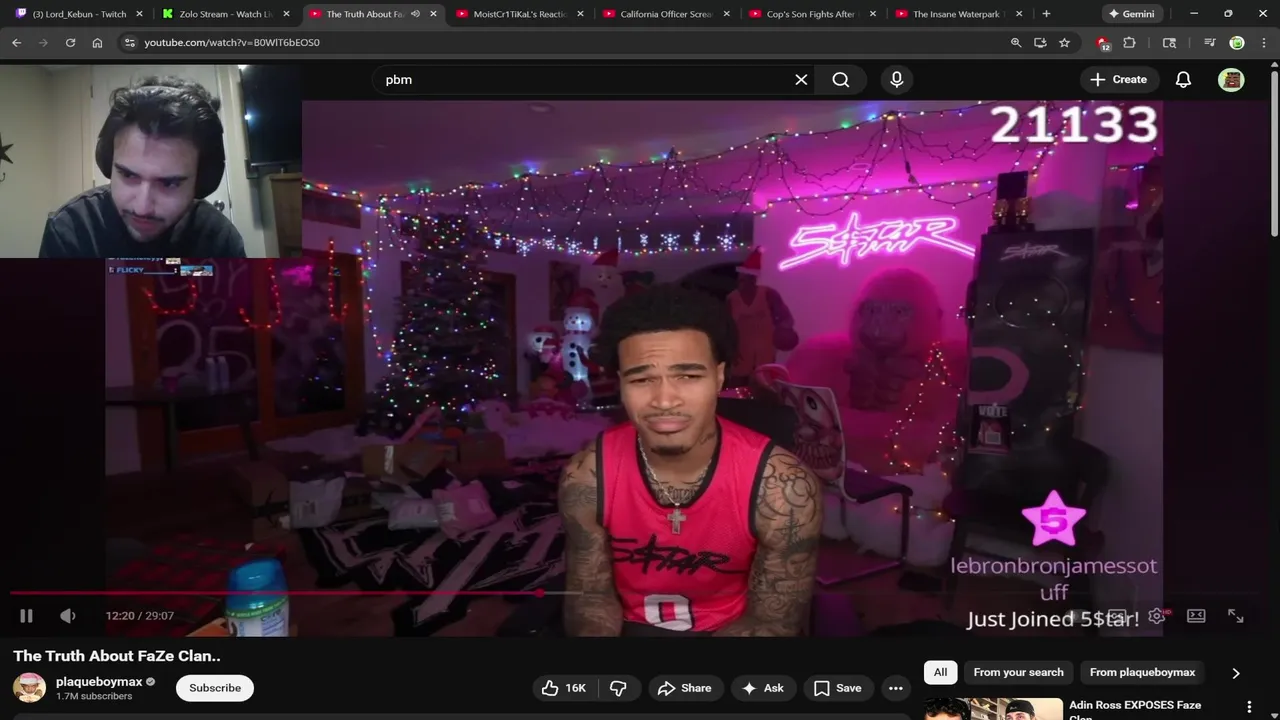
Task: Enter fullscreen mode on the player
Action: [1236, 616]
